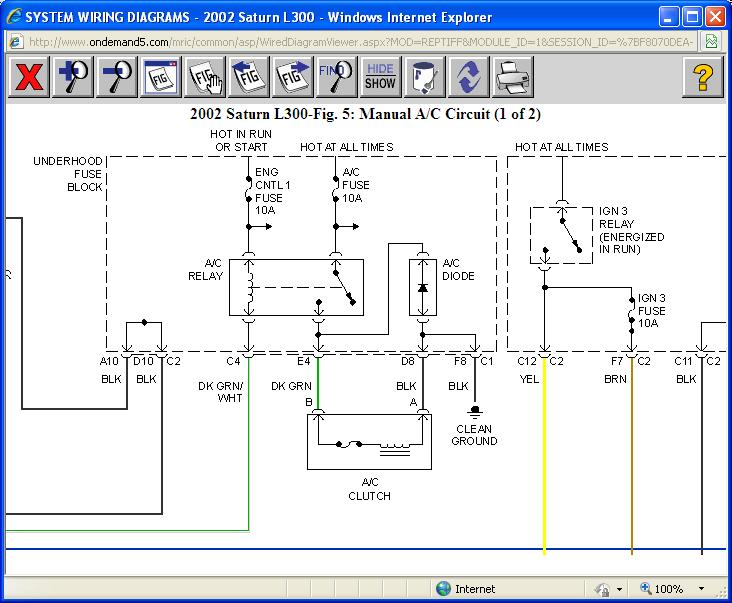Print the wiring diagram
732x603 pixels.
(512, 77)
